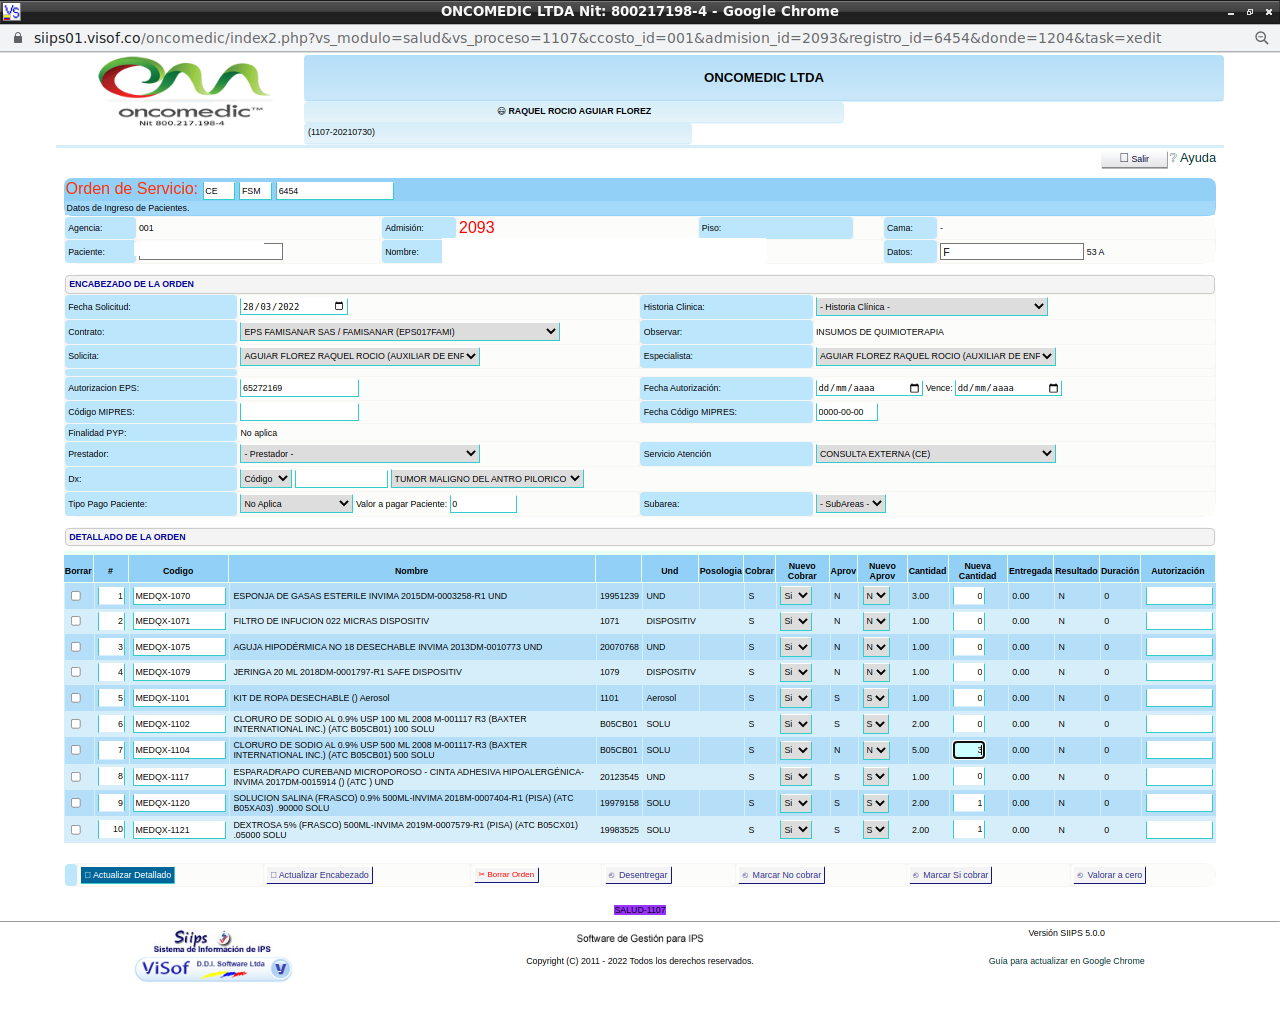Viewport: 1280px width, 1024px height.
Task: Click the Borrar Orden button
Action: coord(506,875)
